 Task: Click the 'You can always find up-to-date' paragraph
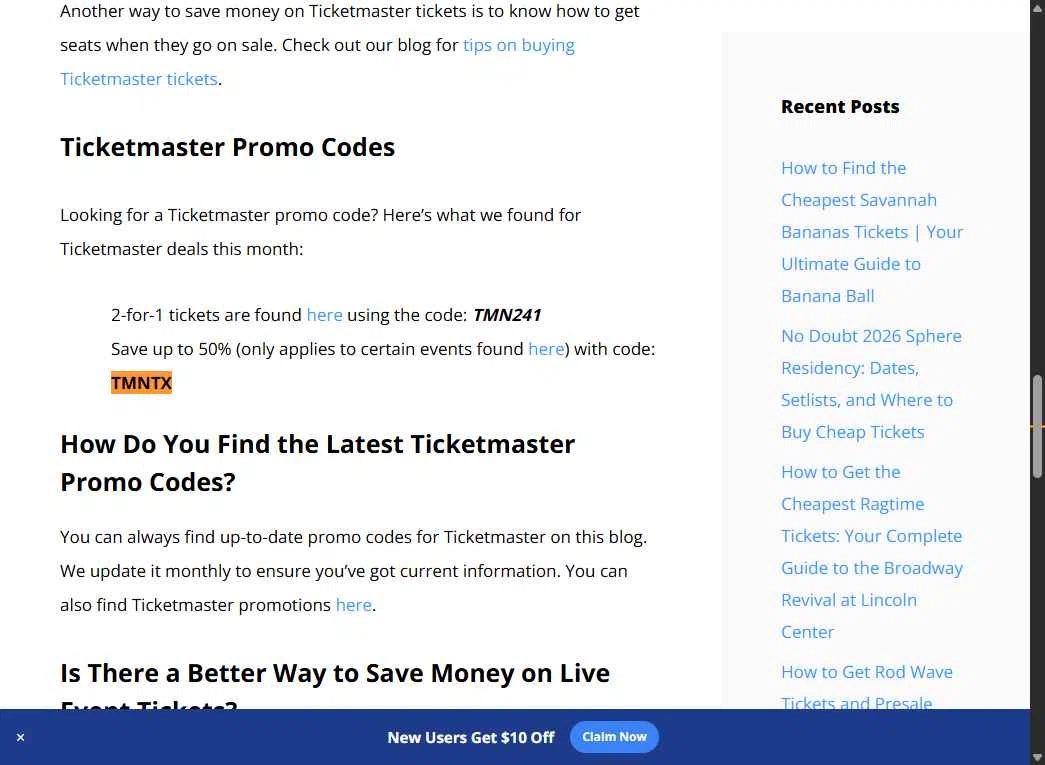click(x=353, y=570)
